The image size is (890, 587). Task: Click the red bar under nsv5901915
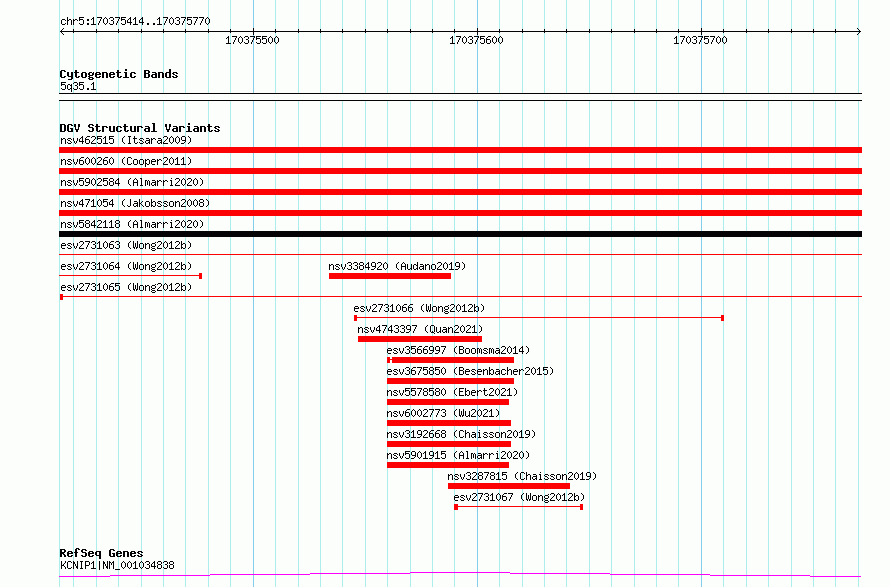tap(448, 465)
